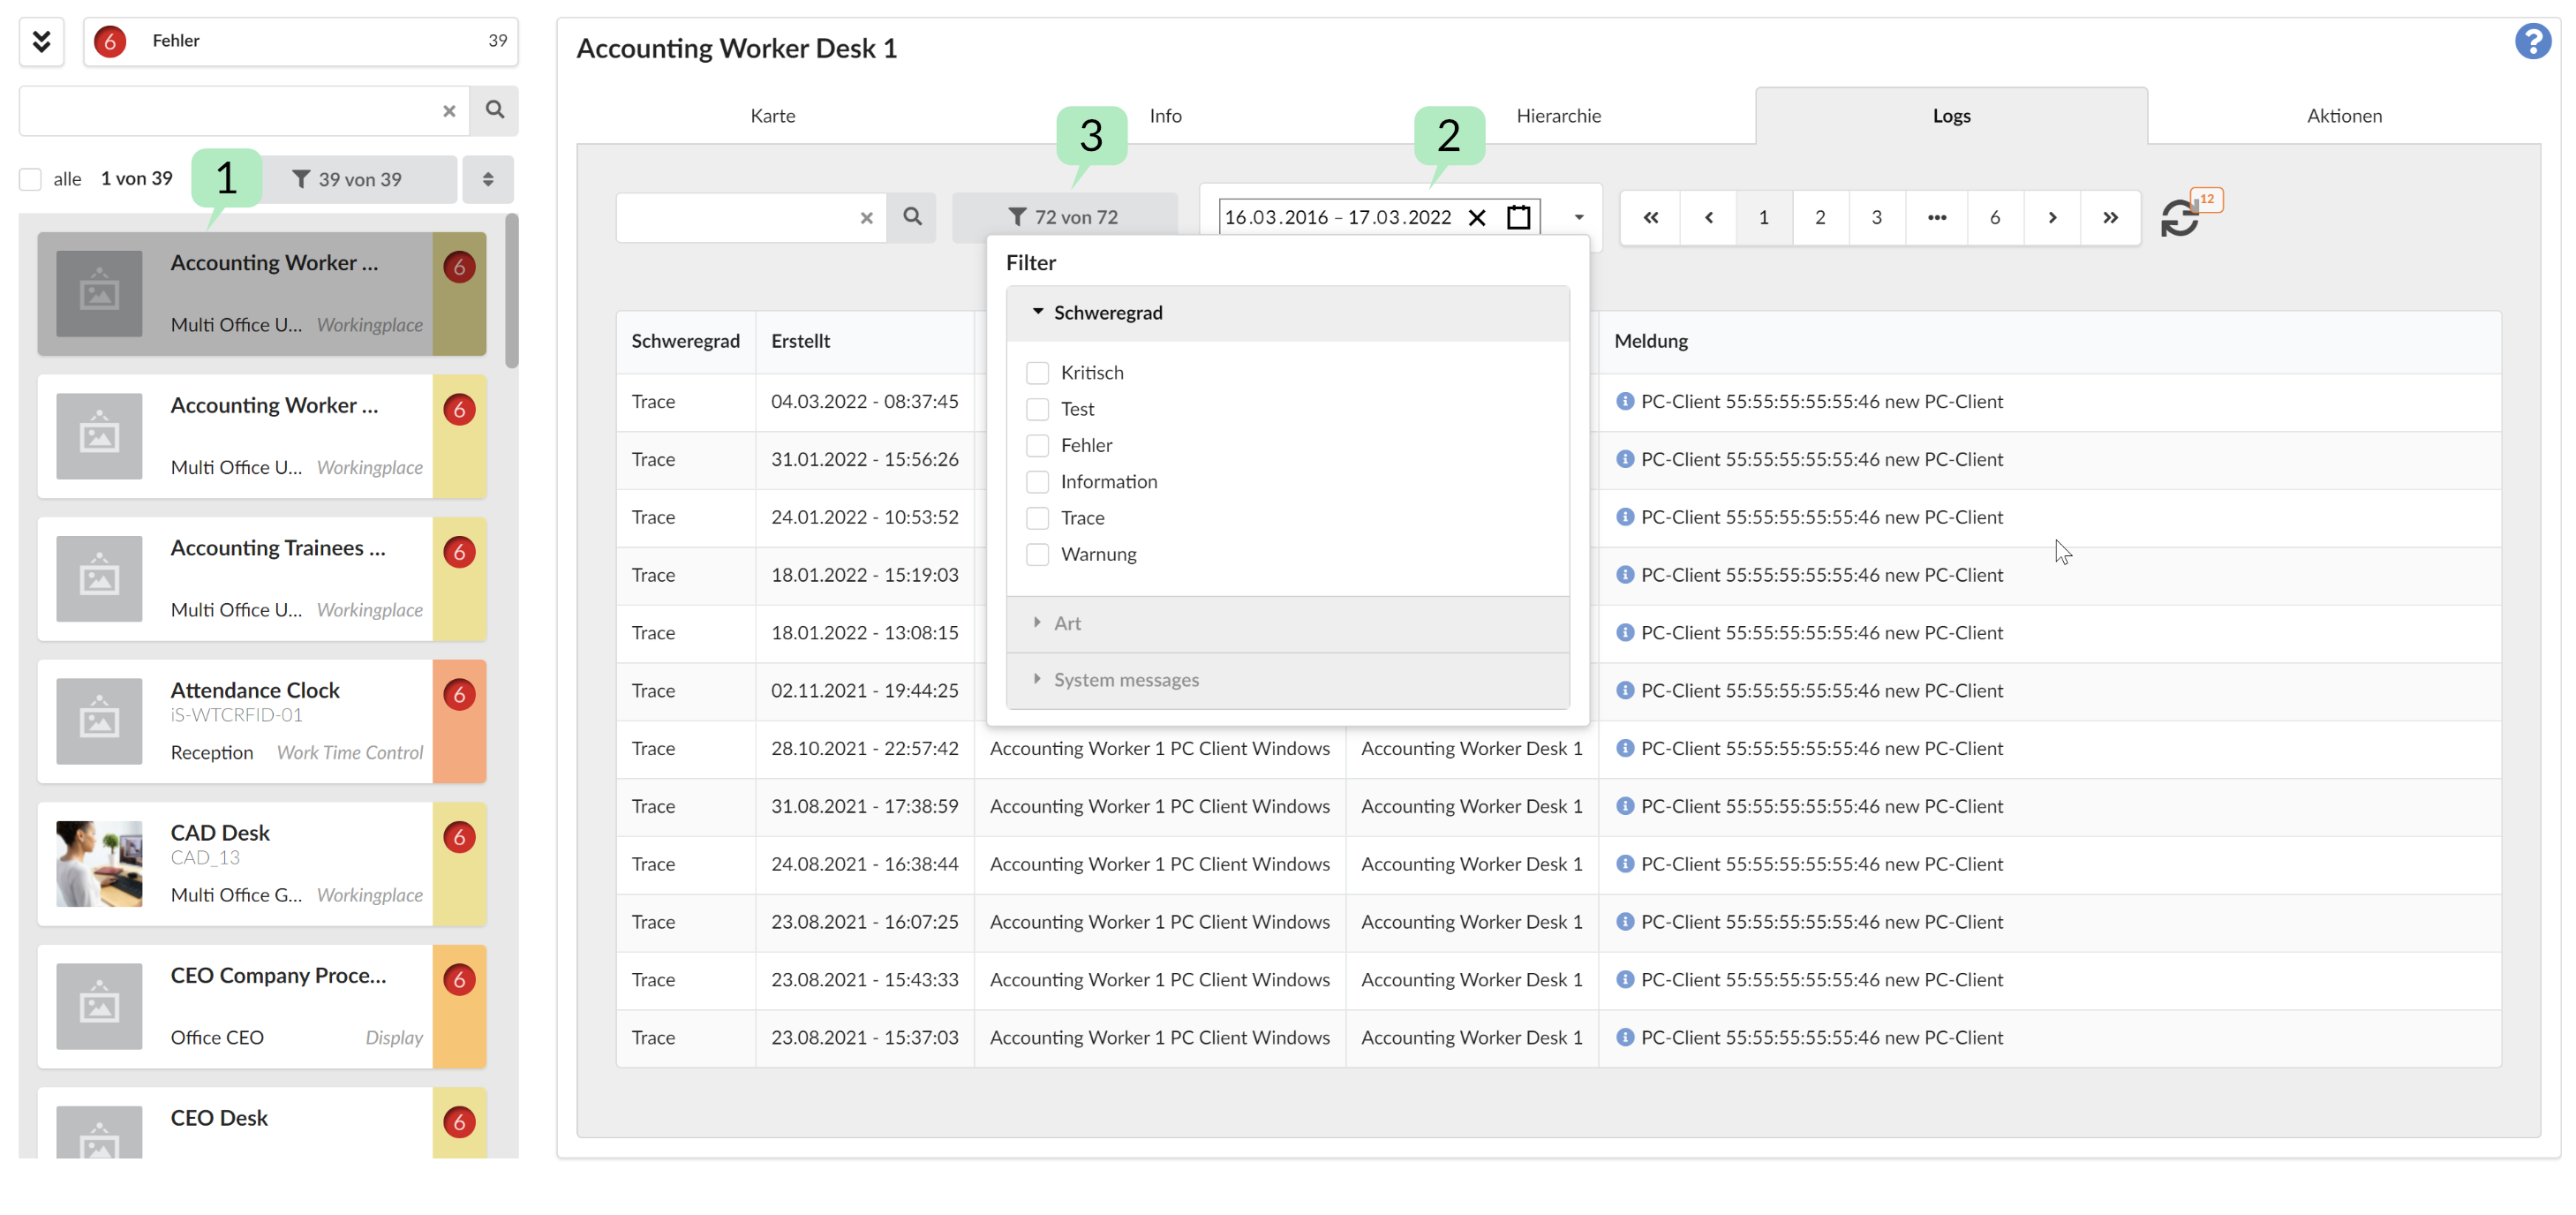Go to previous logs page
2576x1215 pixels.
pyautogui.click(x=1708, y=218)
